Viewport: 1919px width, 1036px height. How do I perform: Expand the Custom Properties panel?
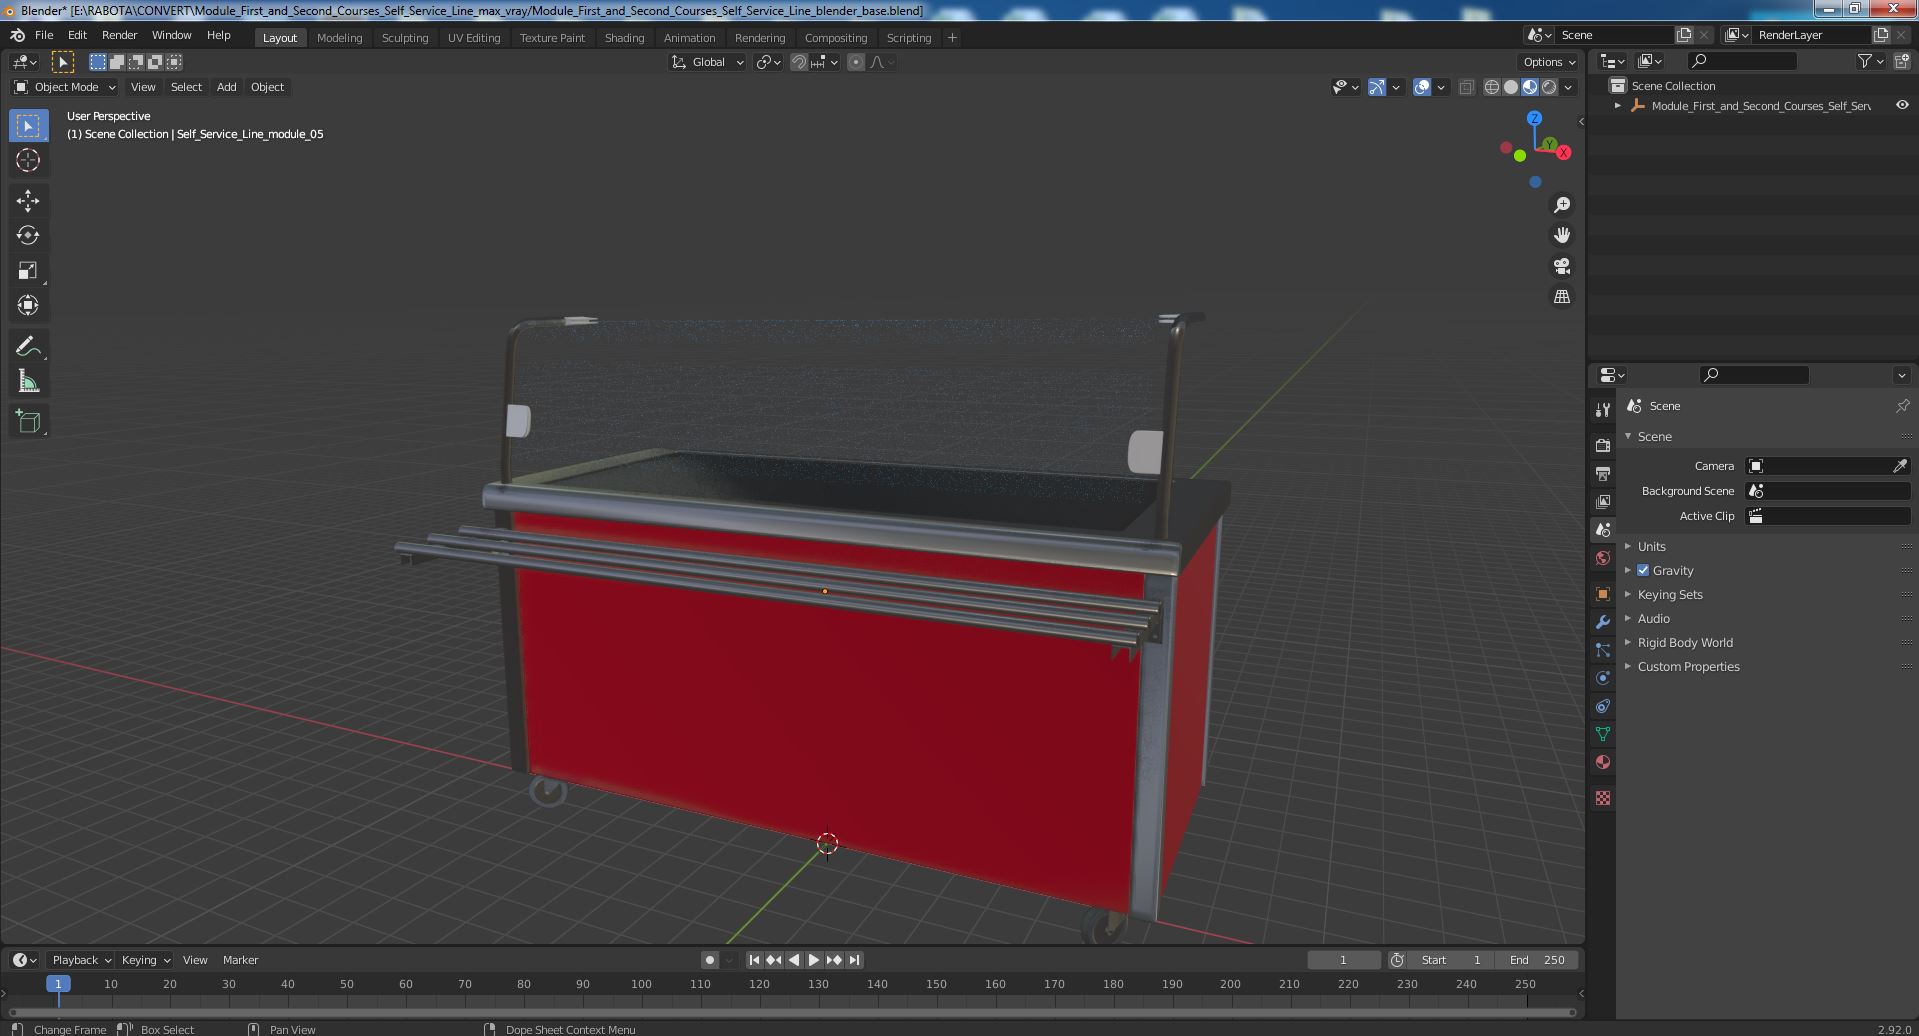tap(1688, 666)
